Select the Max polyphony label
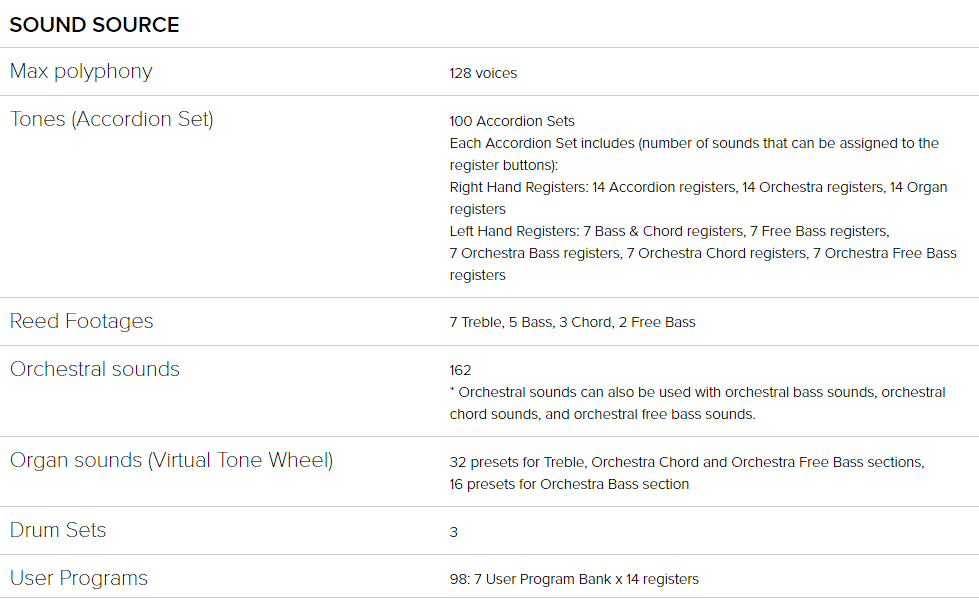This screenshot has height=603, width=979. [x=81, y=71]
